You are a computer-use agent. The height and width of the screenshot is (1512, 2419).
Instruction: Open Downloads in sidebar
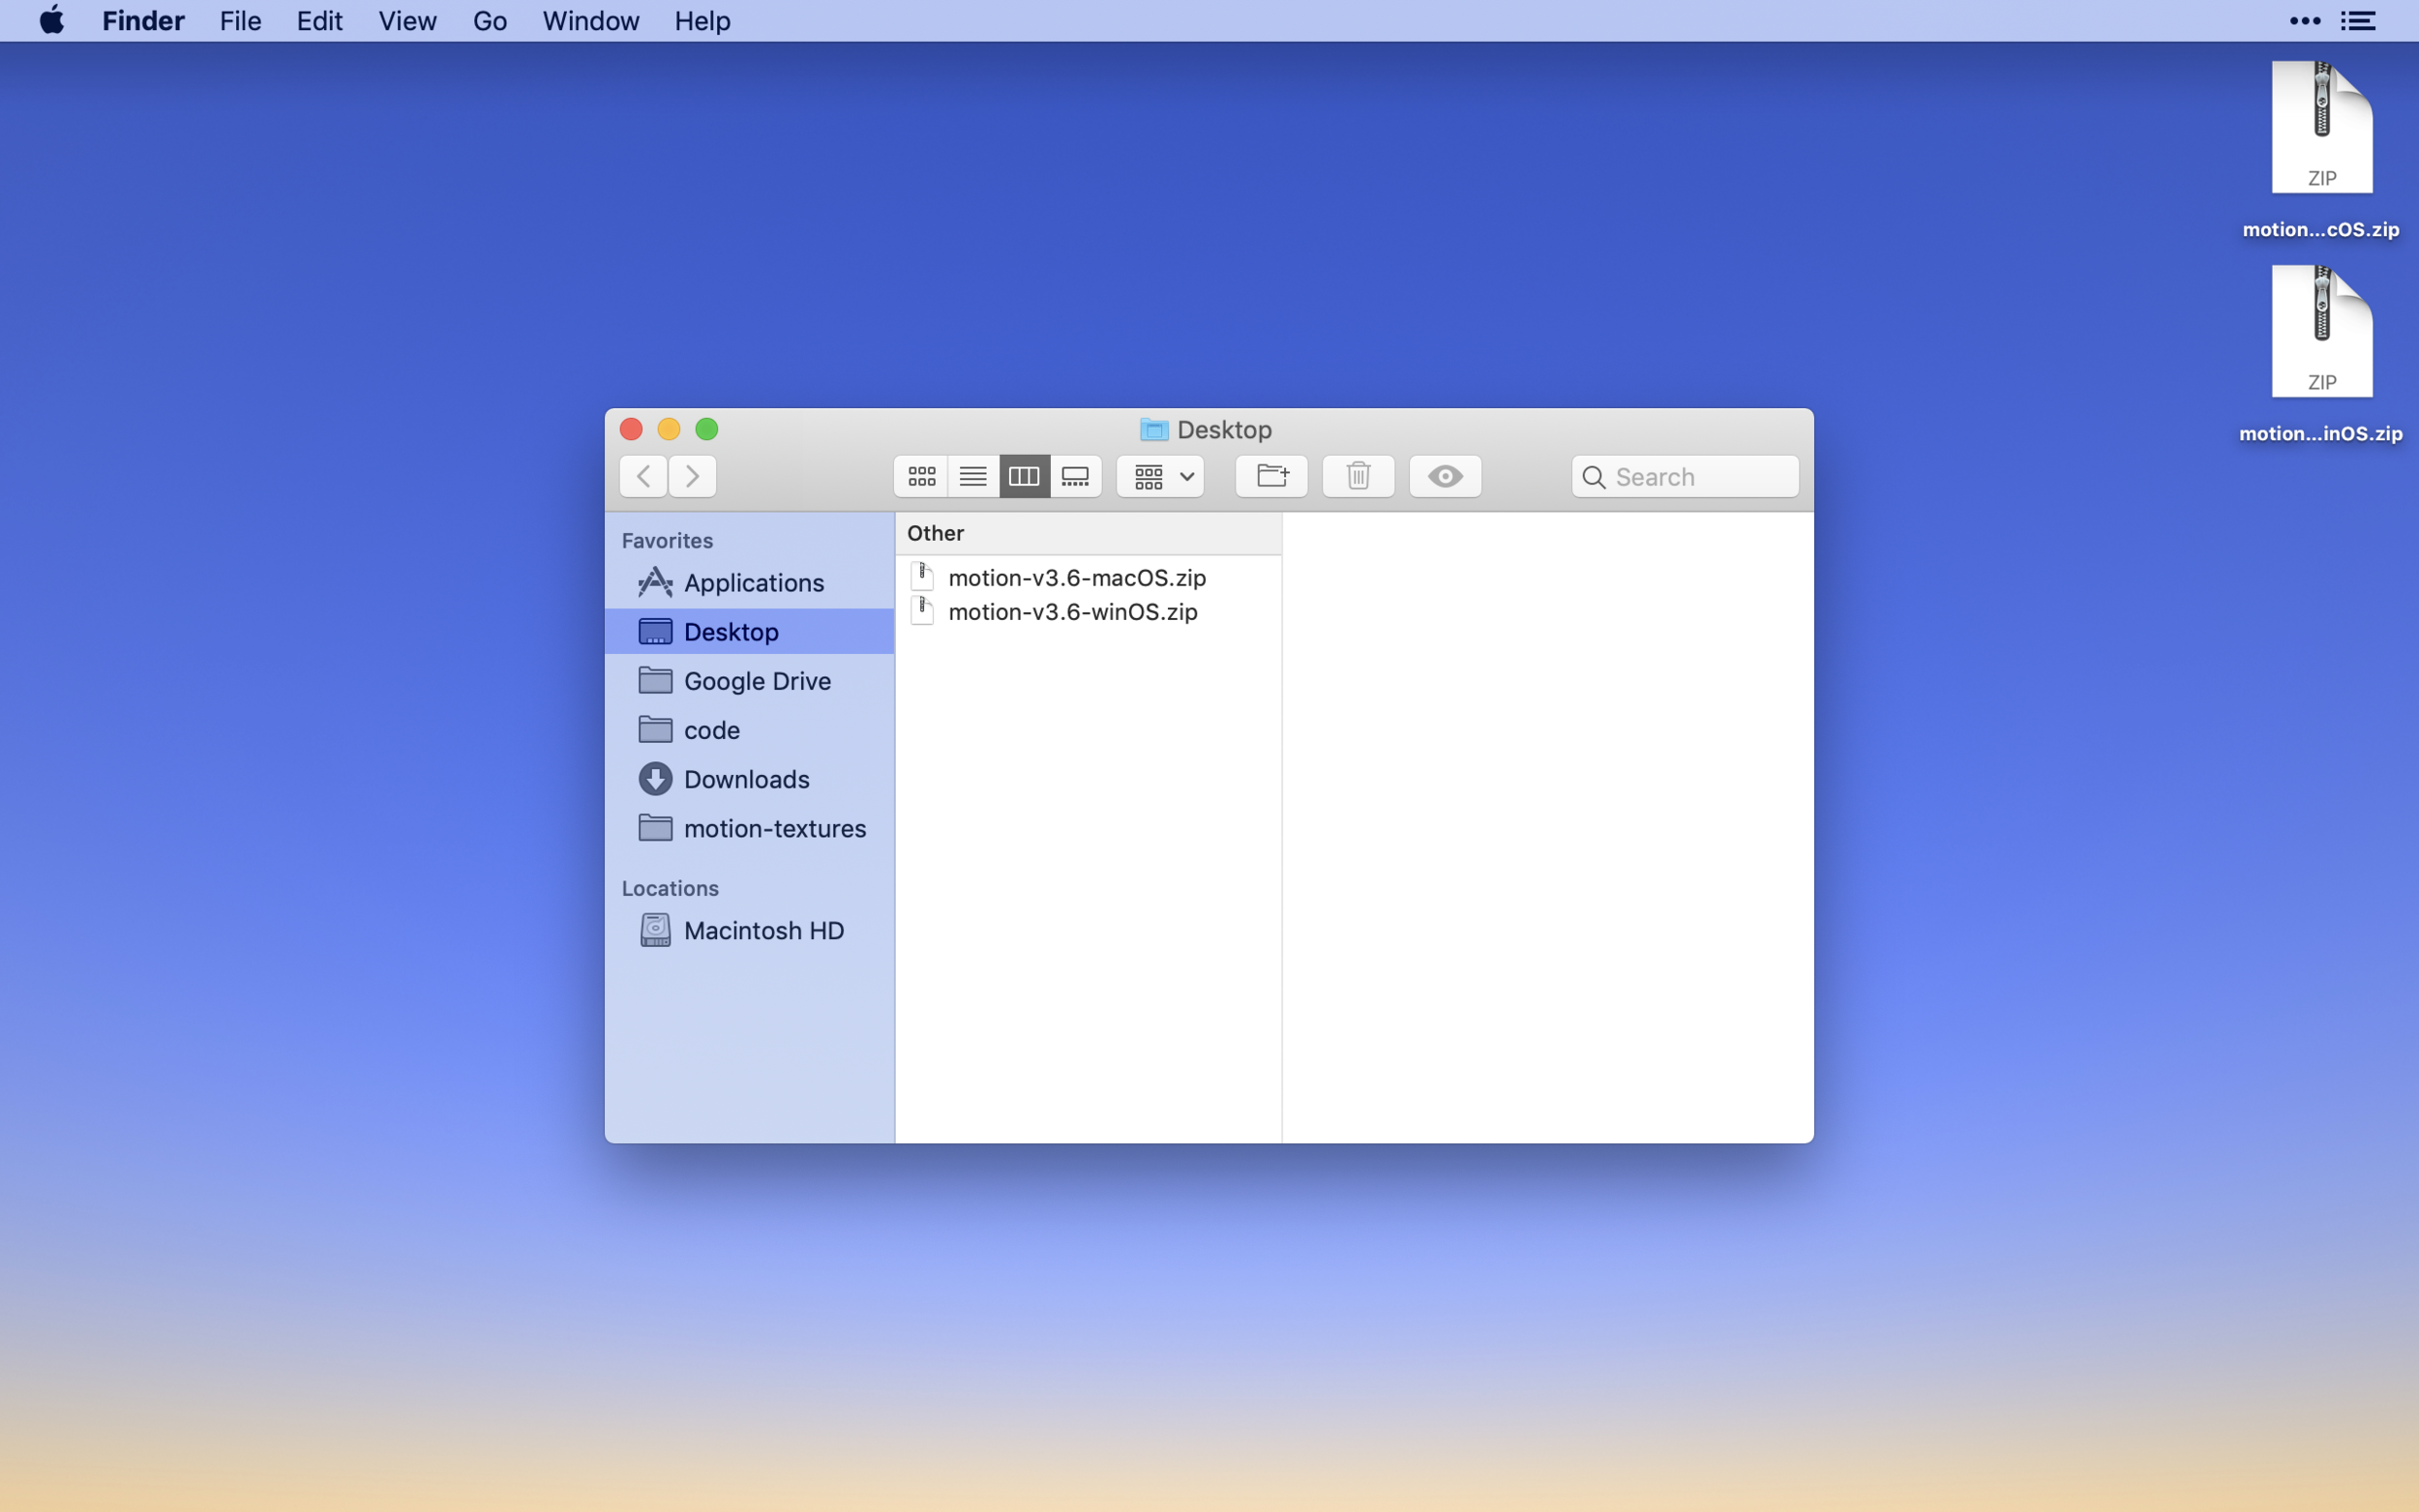(x=749, y=779)
